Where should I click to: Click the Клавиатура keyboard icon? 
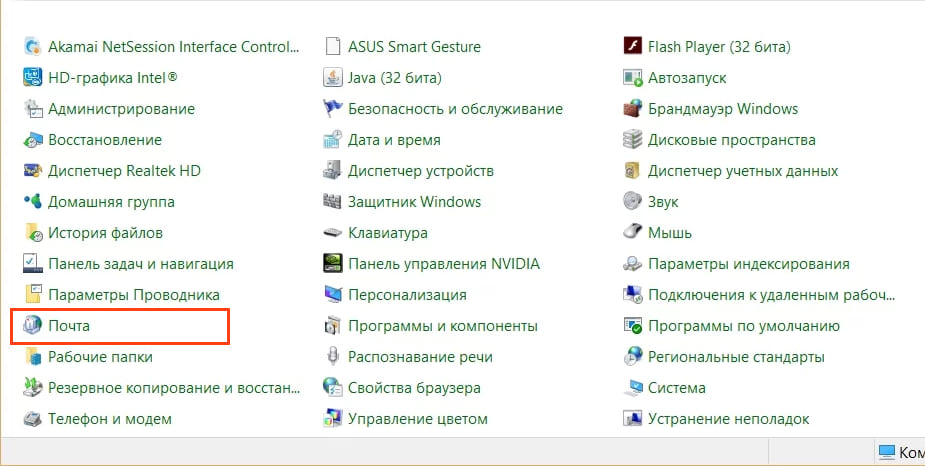coord(333,232)
